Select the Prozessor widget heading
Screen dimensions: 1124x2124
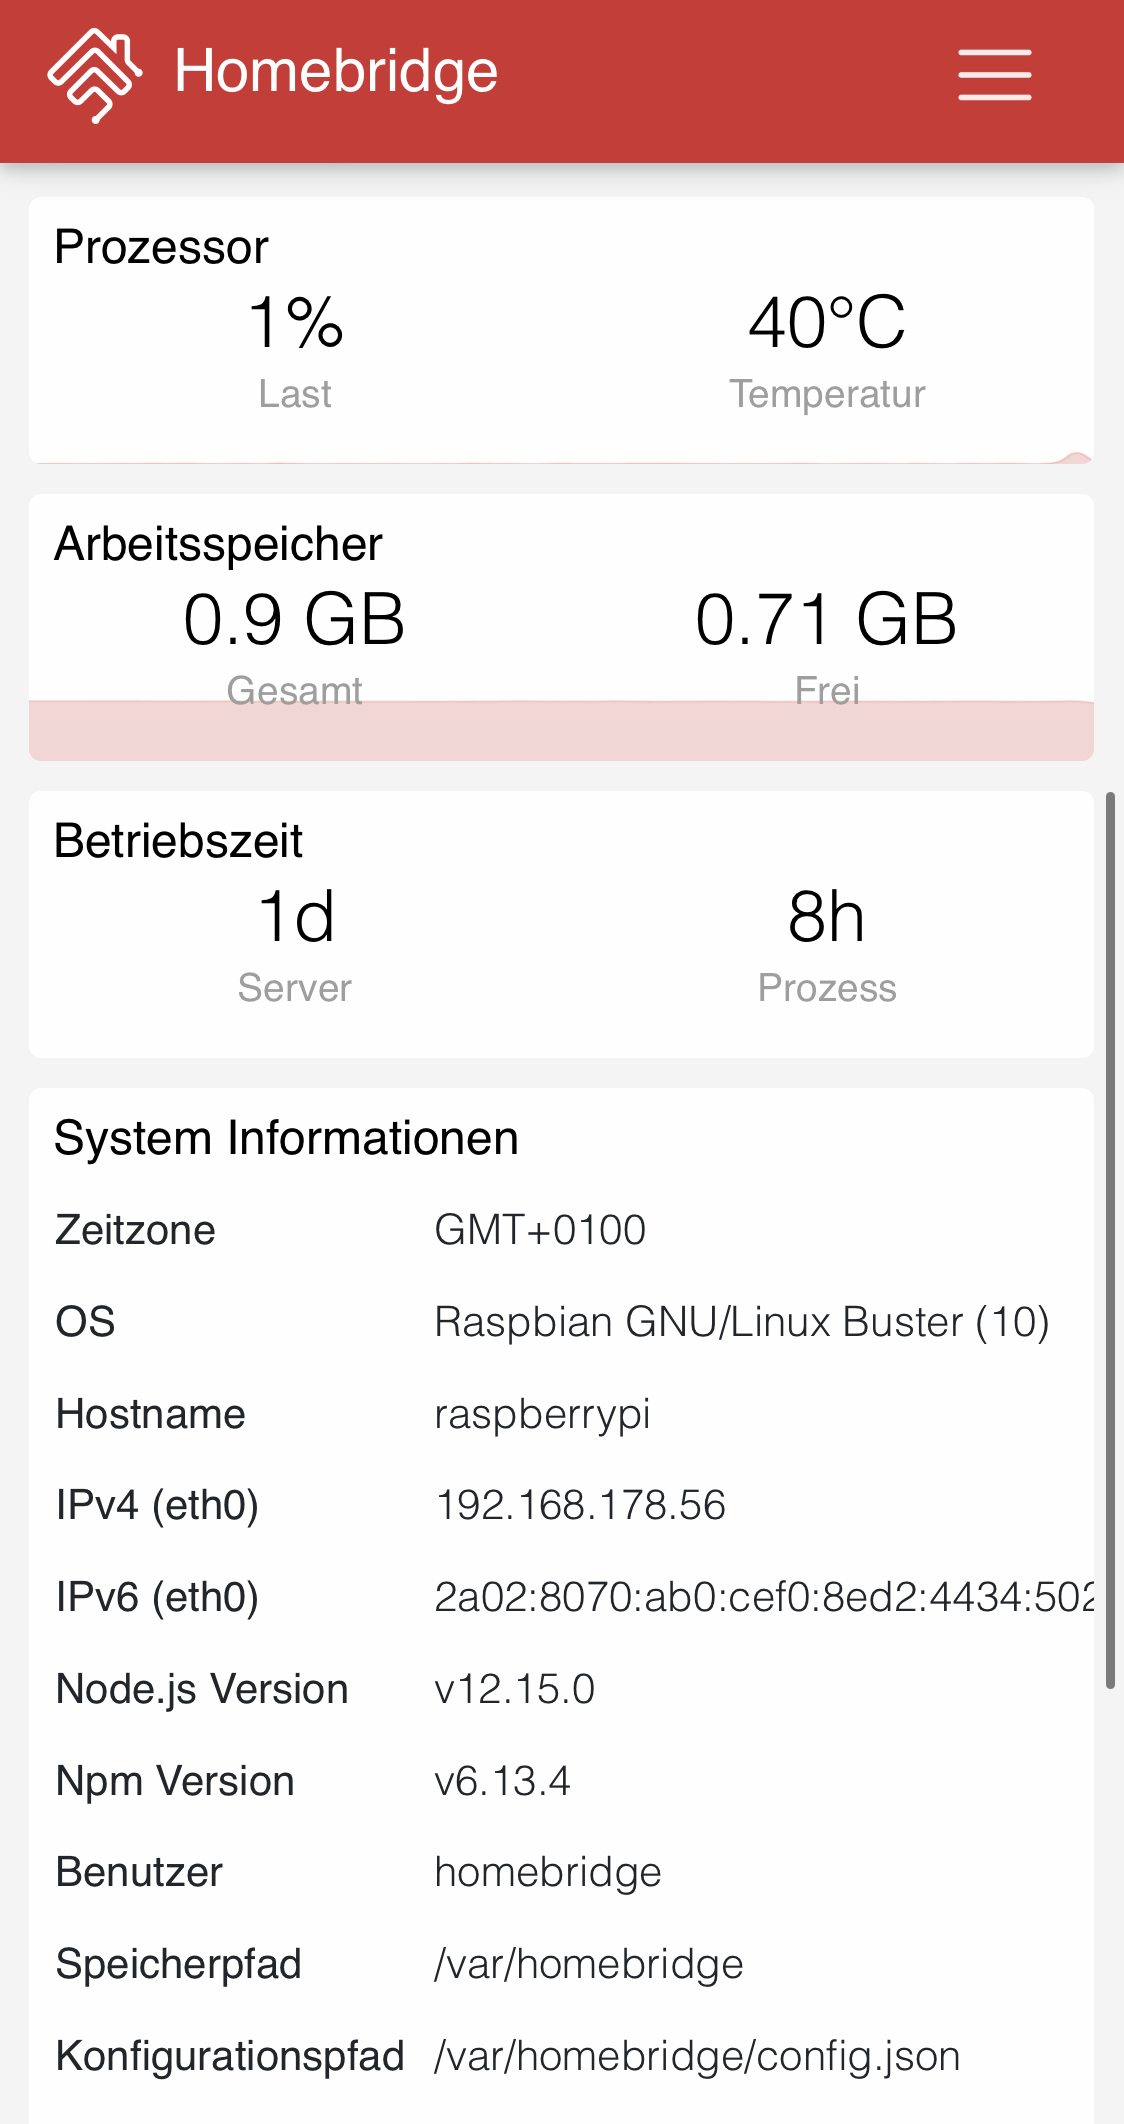[x=162, y=247]
